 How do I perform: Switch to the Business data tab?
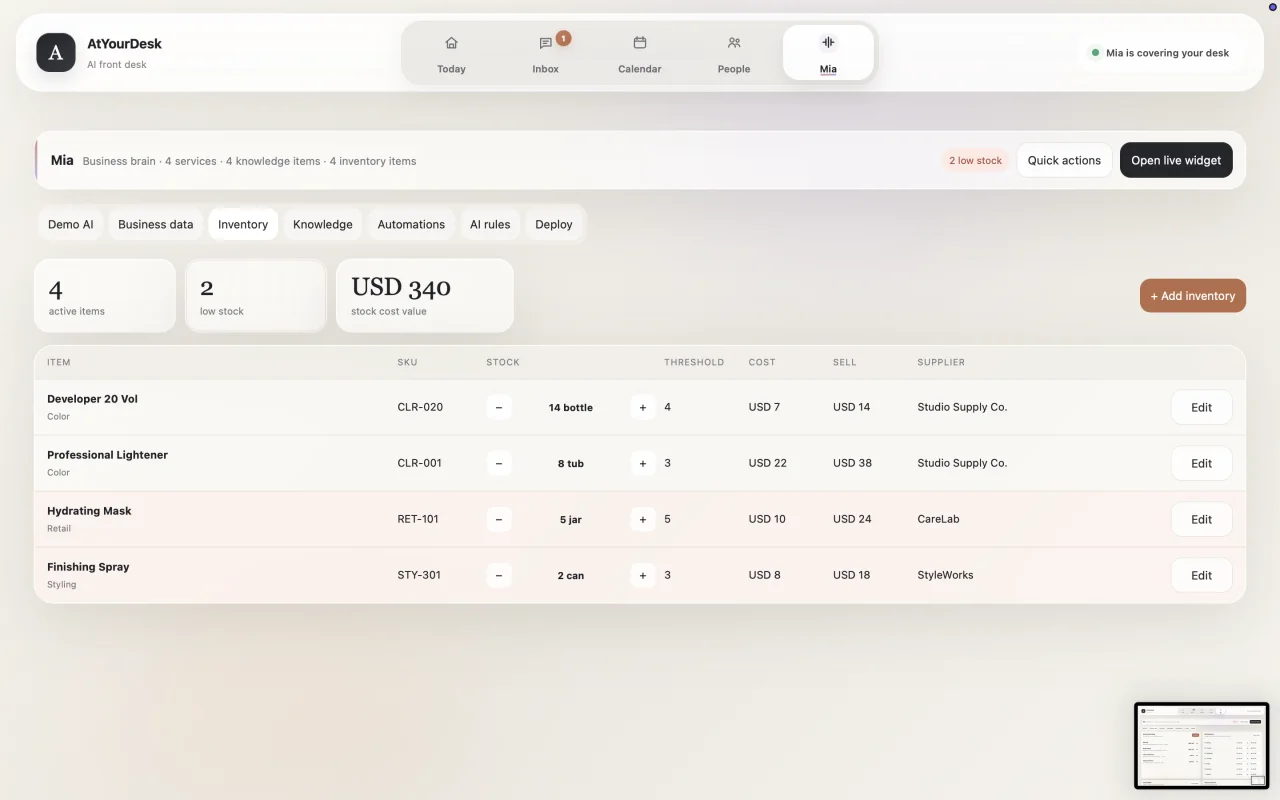click(156, 224)
